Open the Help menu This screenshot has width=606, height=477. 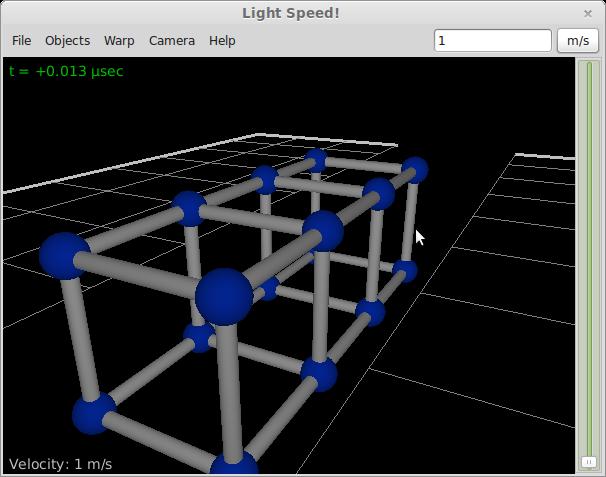pyautogui.click(x=222, y=41)
